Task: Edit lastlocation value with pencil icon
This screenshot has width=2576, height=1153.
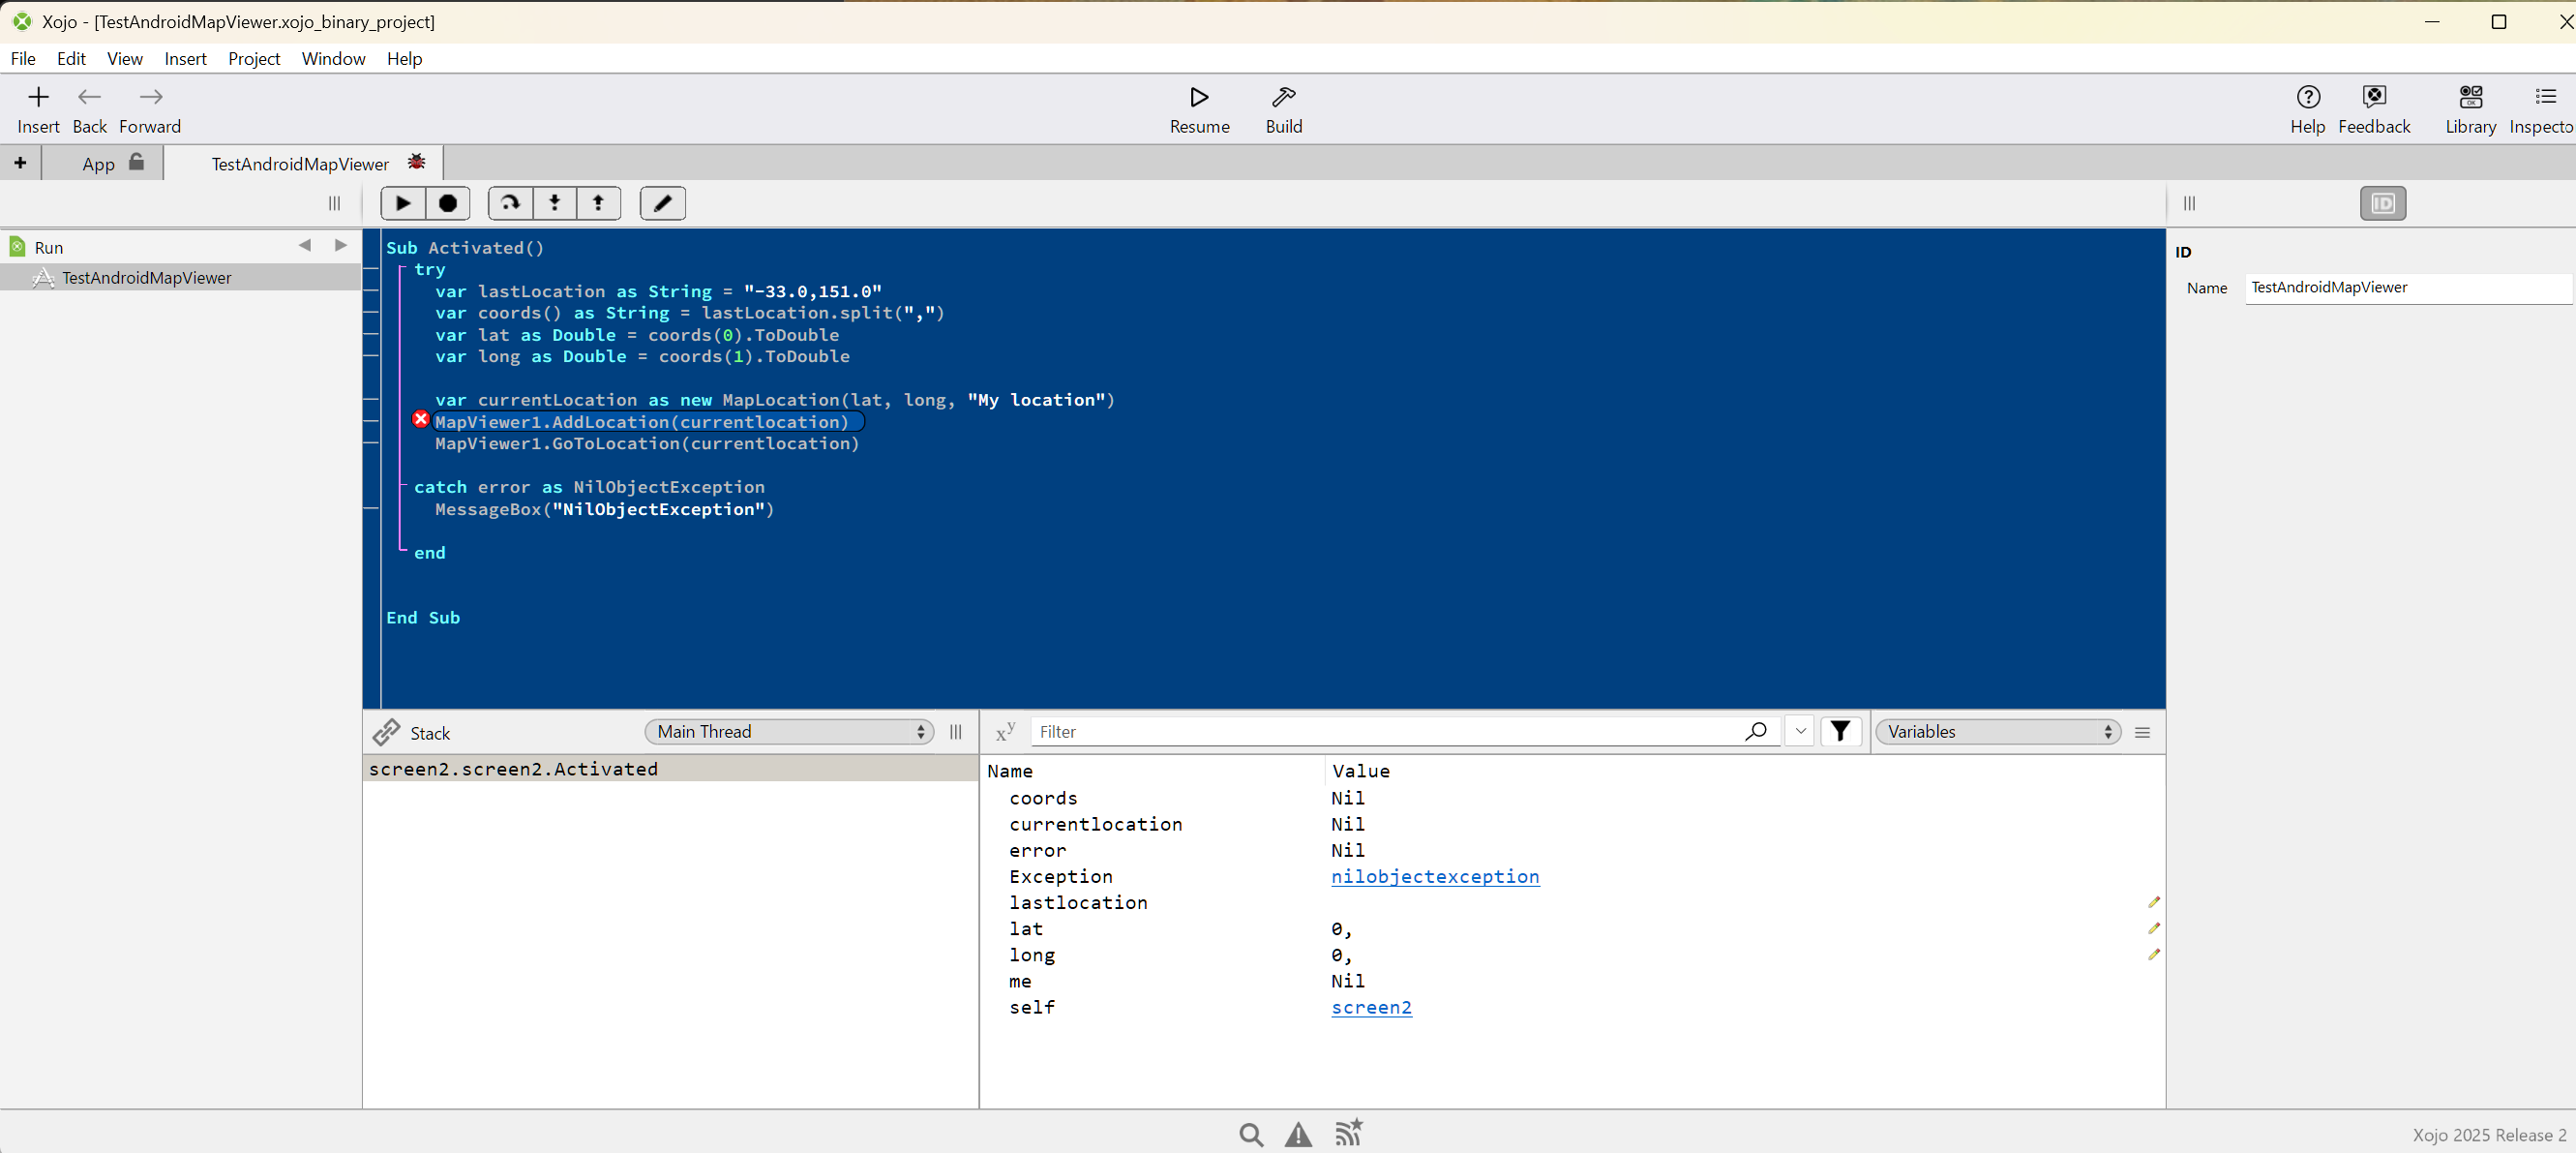Action: point(2154,902)
